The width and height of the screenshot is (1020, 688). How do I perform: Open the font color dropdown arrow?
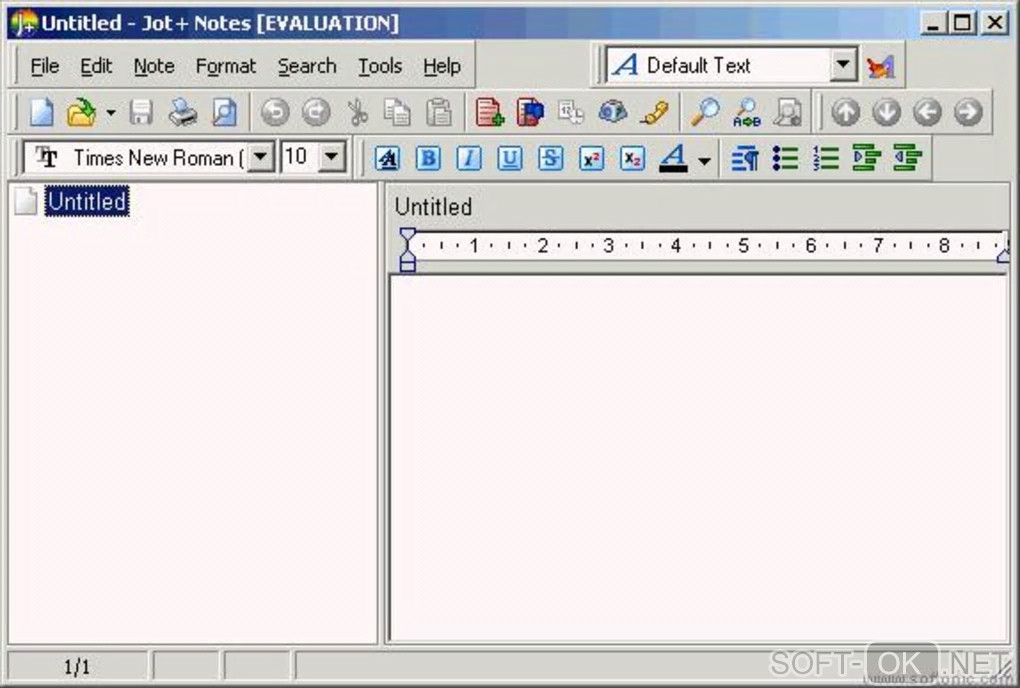coord(704,159)
